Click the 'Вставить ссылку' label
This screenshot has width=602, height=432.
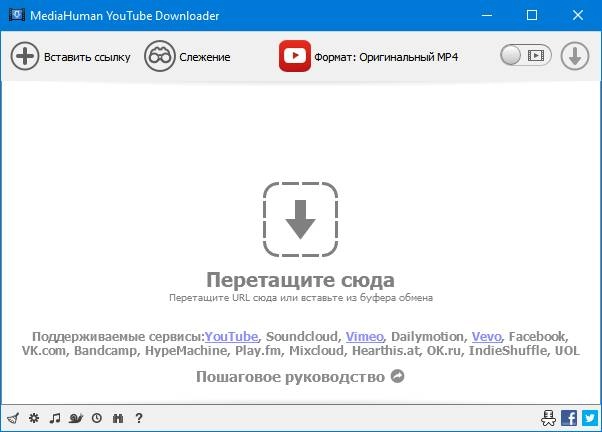(x=87, y=57)
